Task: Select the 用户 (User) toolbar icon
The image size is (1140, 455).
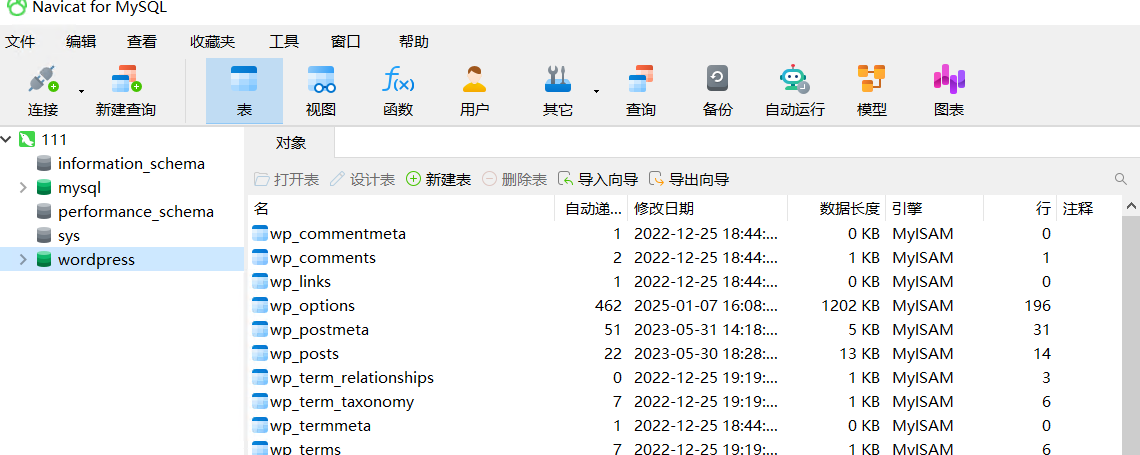Action: pyautogui.click(x=474, y=92)
